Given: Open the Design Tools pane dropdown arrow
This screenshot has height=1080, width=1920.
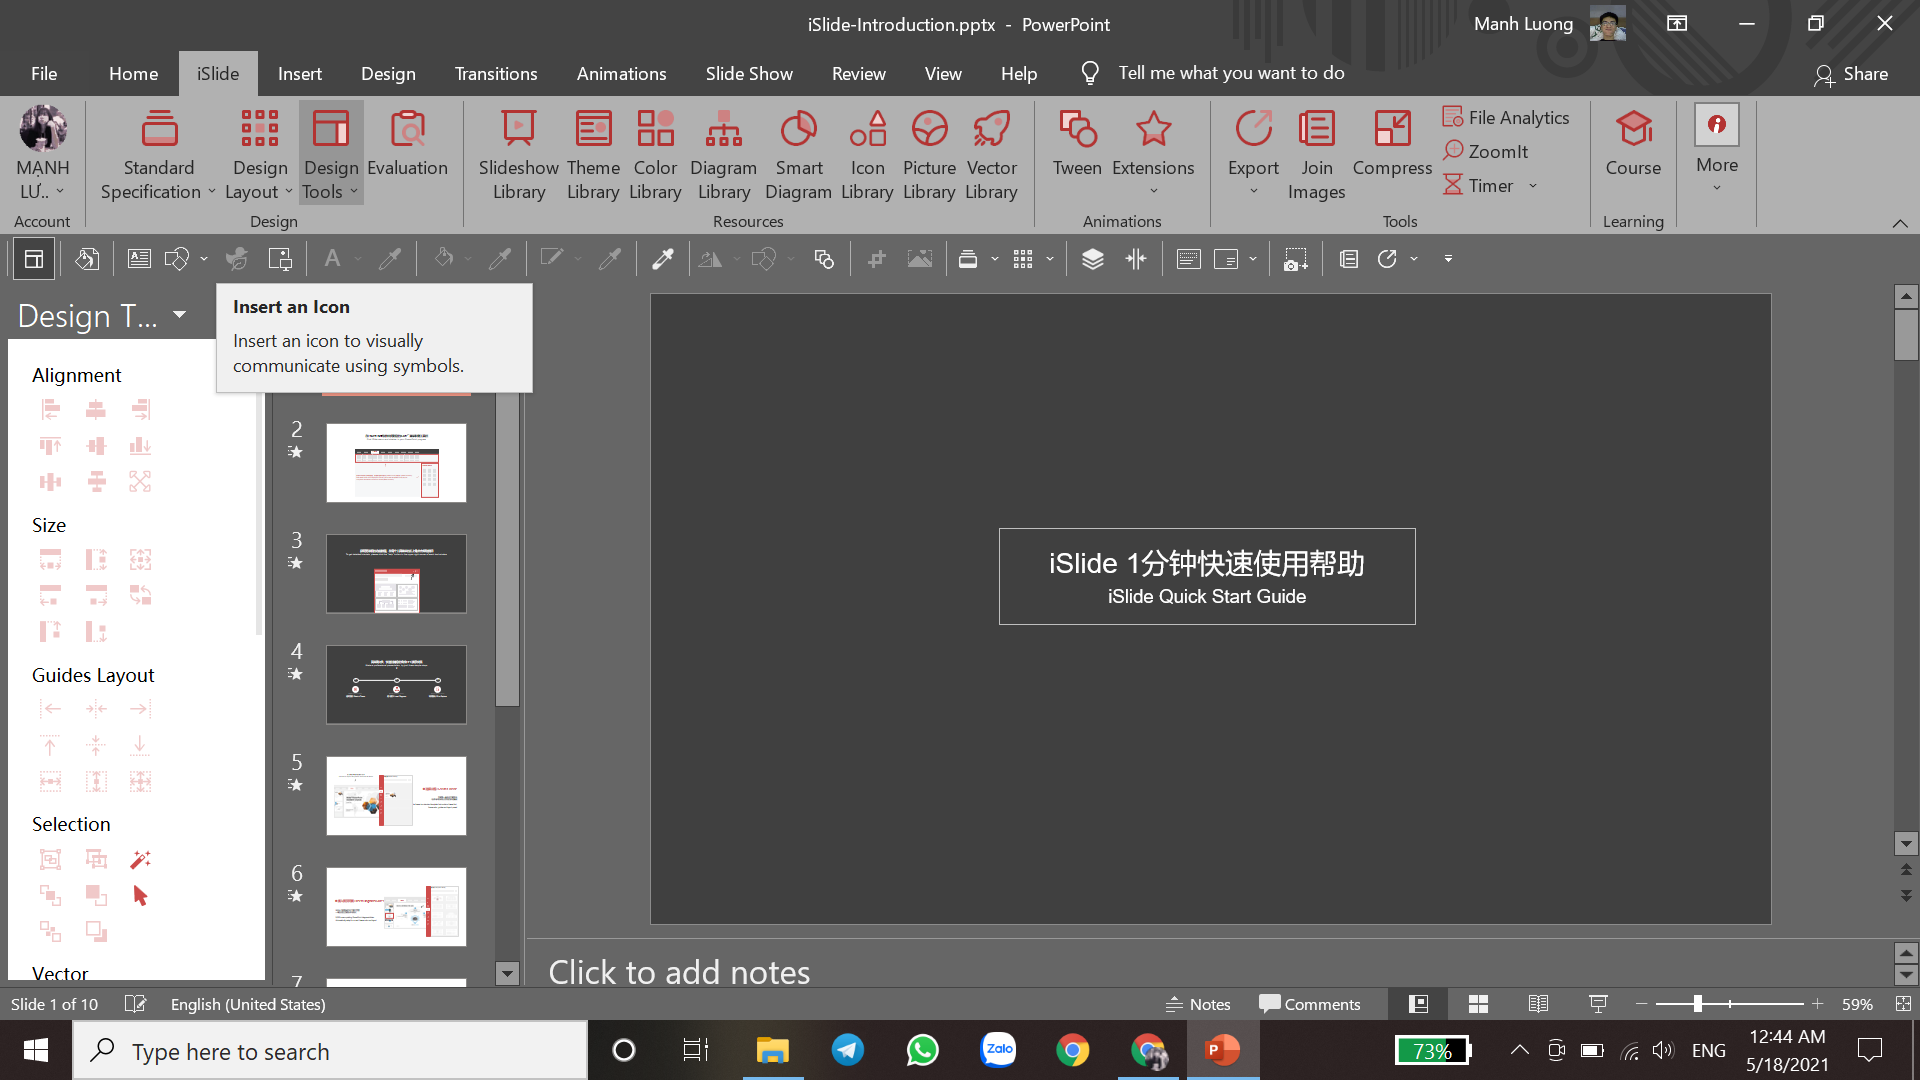Looking at the screenshot, I should [179, 315].
